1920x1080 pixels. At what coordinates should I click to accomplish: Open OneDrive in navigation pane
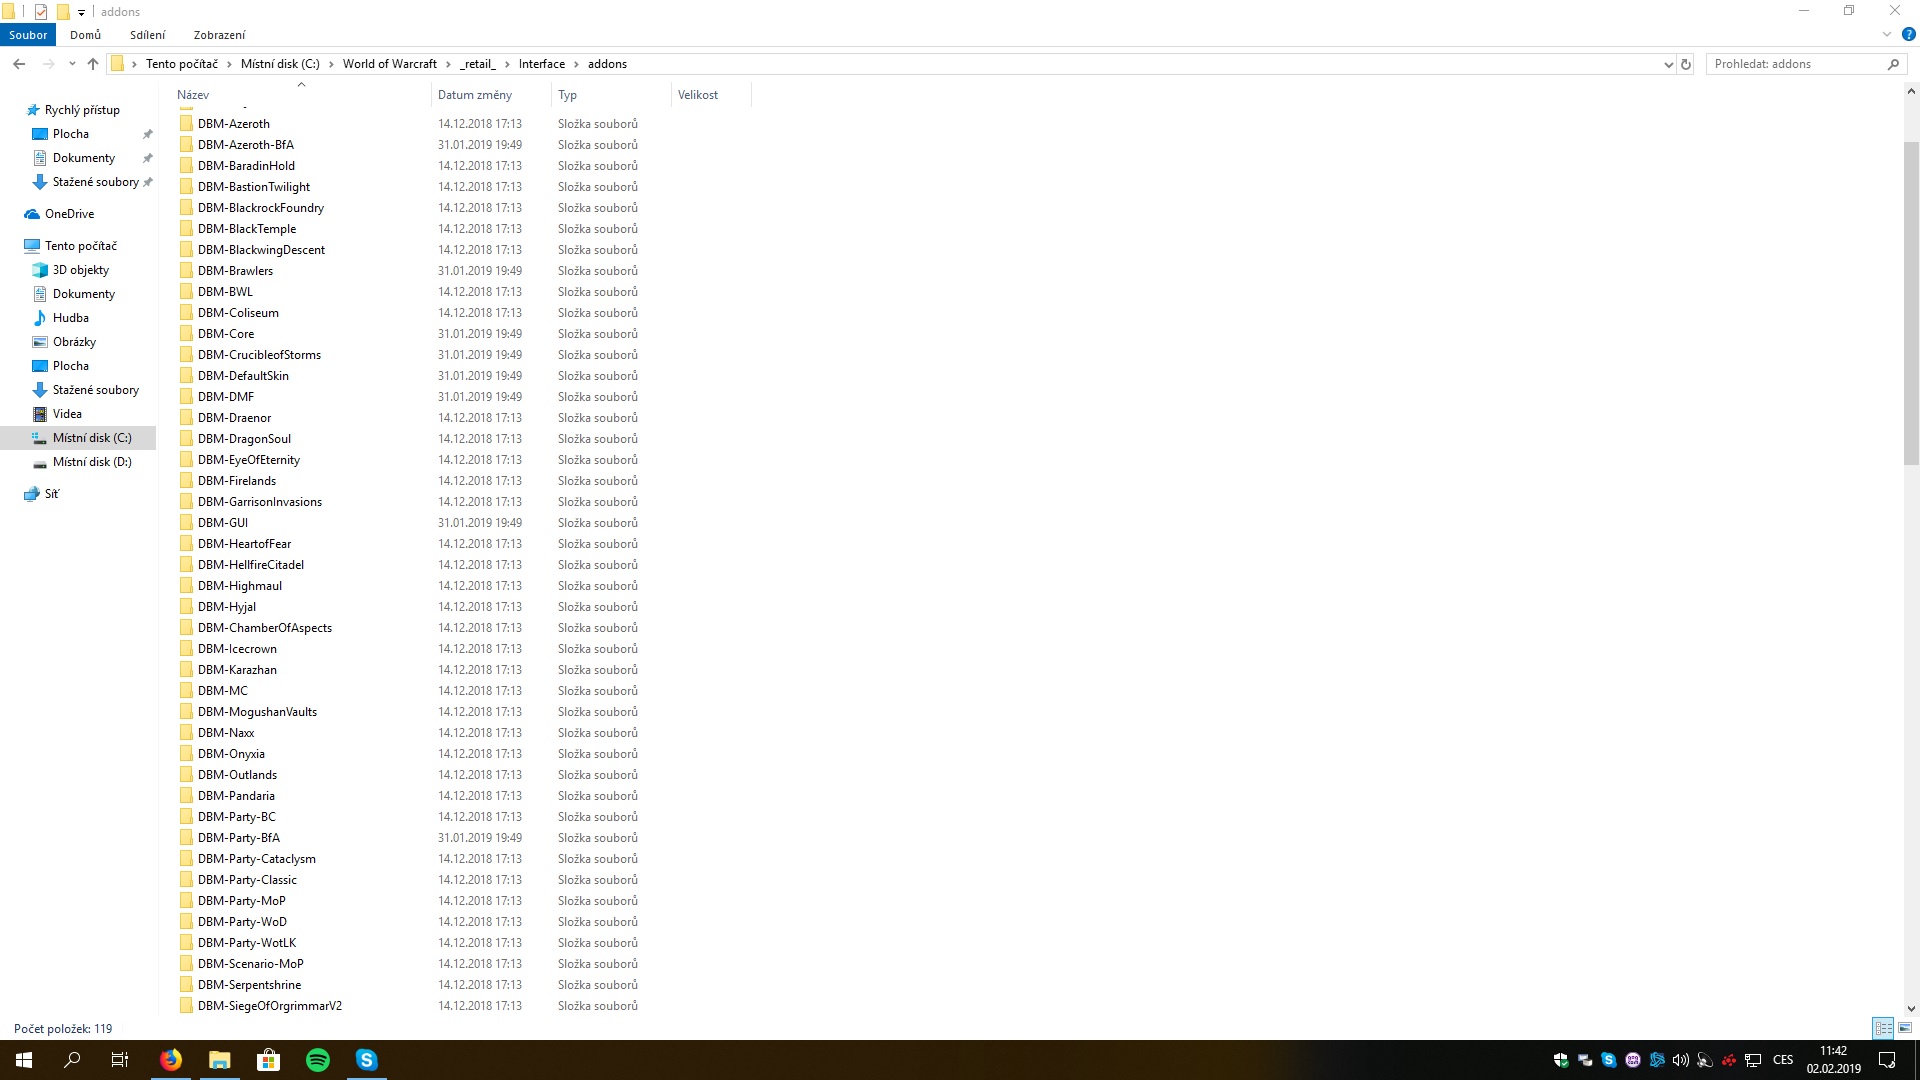pos(69,214)
